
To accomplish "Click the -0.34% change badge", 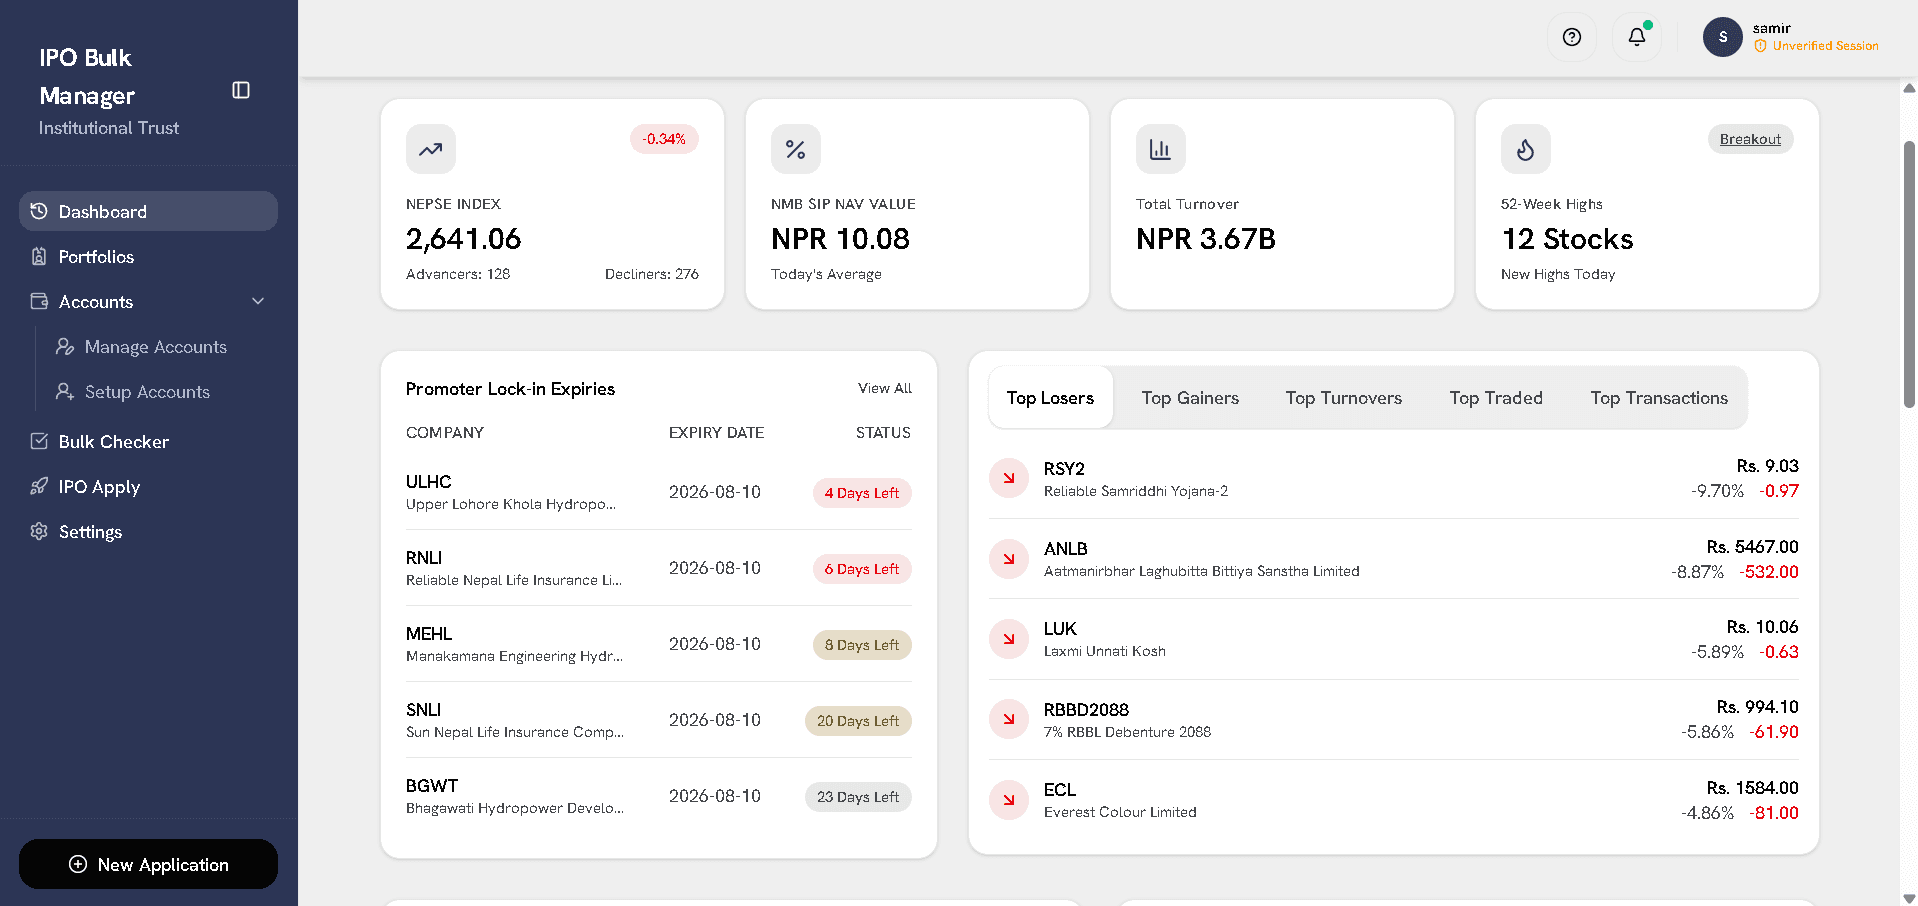I will [x=664, y=139].
